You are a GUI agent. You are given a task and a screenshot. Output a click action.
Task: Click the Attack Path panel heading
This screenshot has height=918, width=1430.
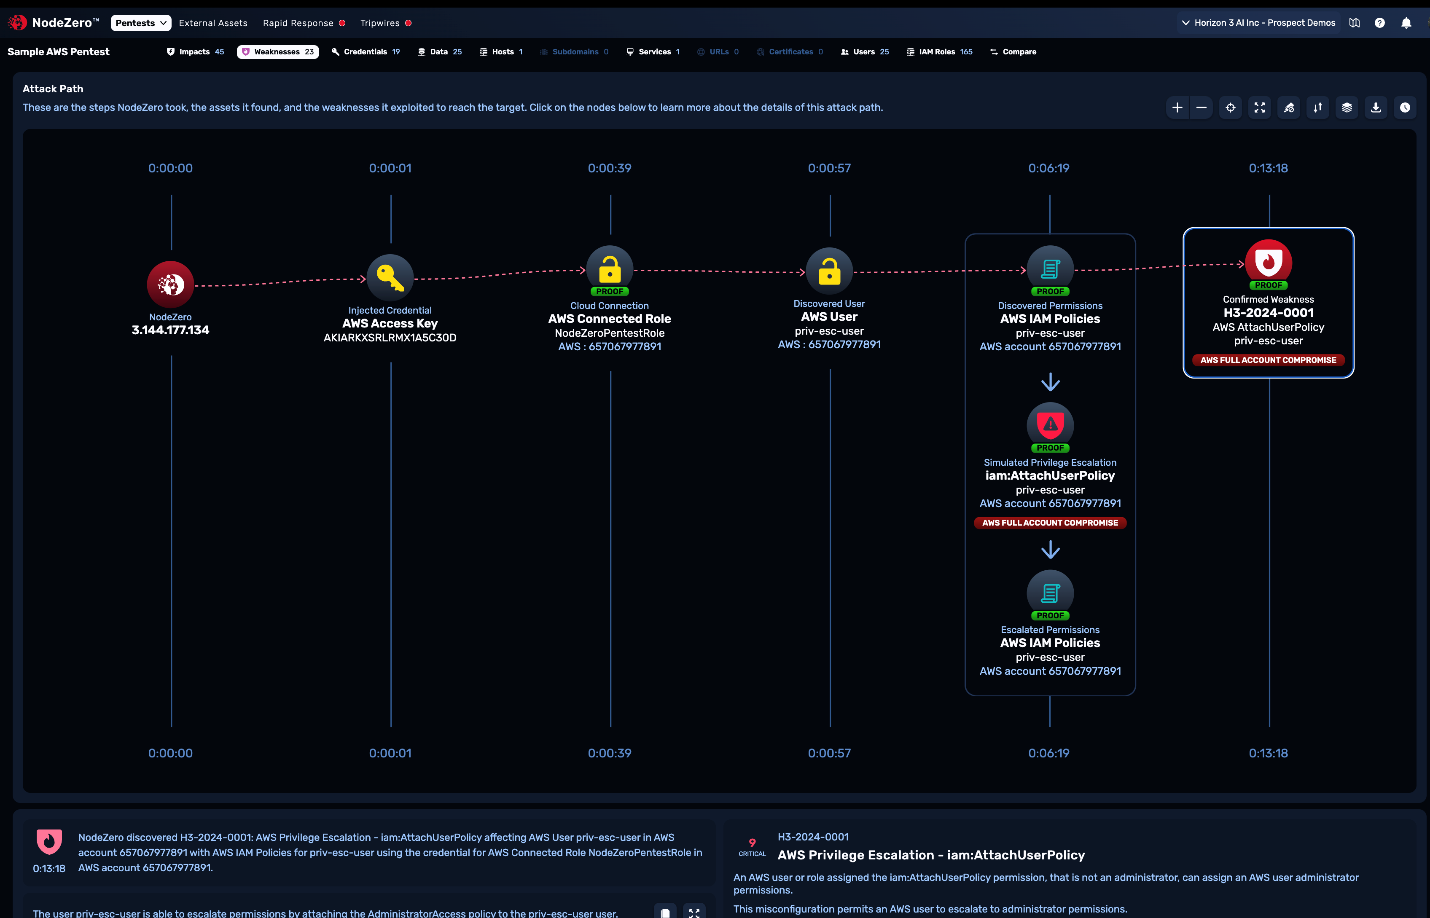[x=53, y=89]
